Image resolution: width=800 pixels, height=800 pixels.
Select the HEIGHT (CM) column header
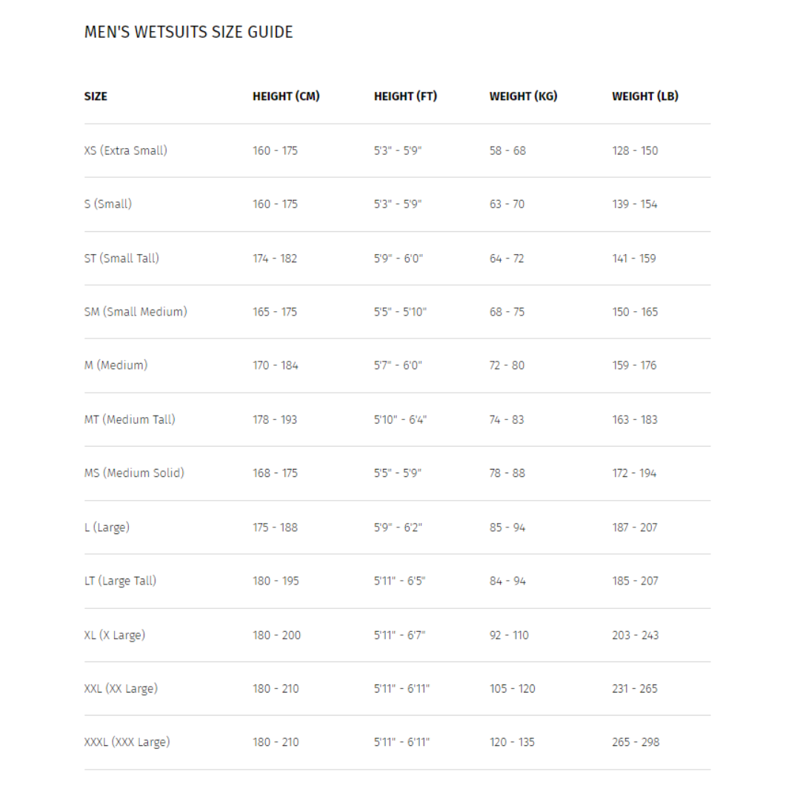pyautogui.click(x=286, y=97)
